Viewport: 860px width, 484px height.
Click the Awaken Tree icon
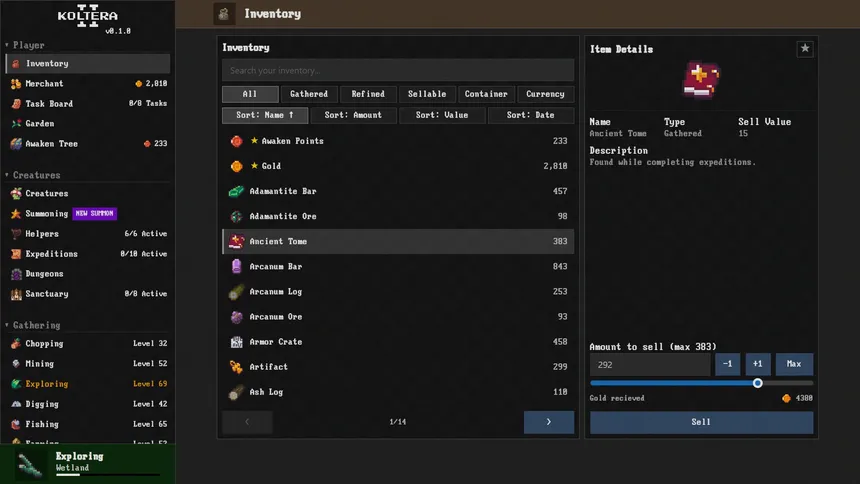(x=16, y=144)
